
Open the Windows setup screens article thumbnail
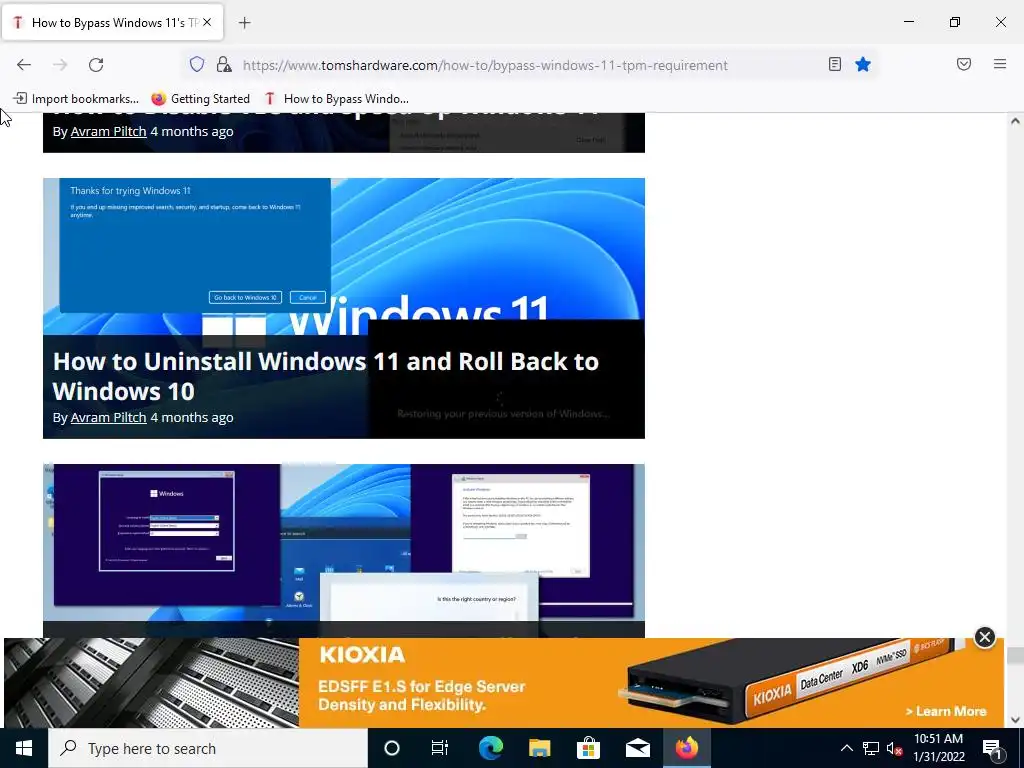pyautogui.click(x=344, y=551)
